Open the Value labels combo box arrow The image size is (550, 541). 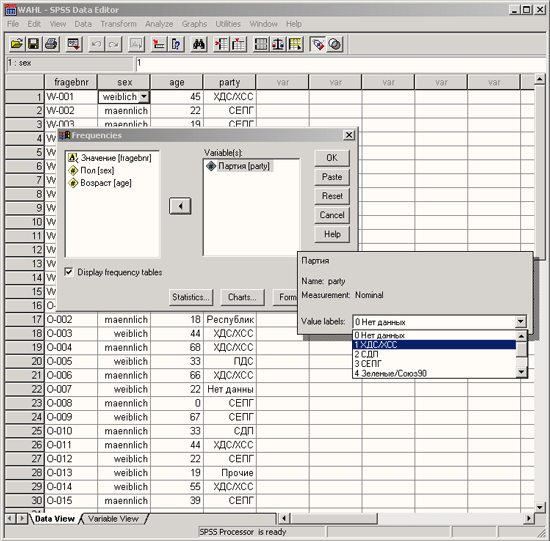coord(521,321)
